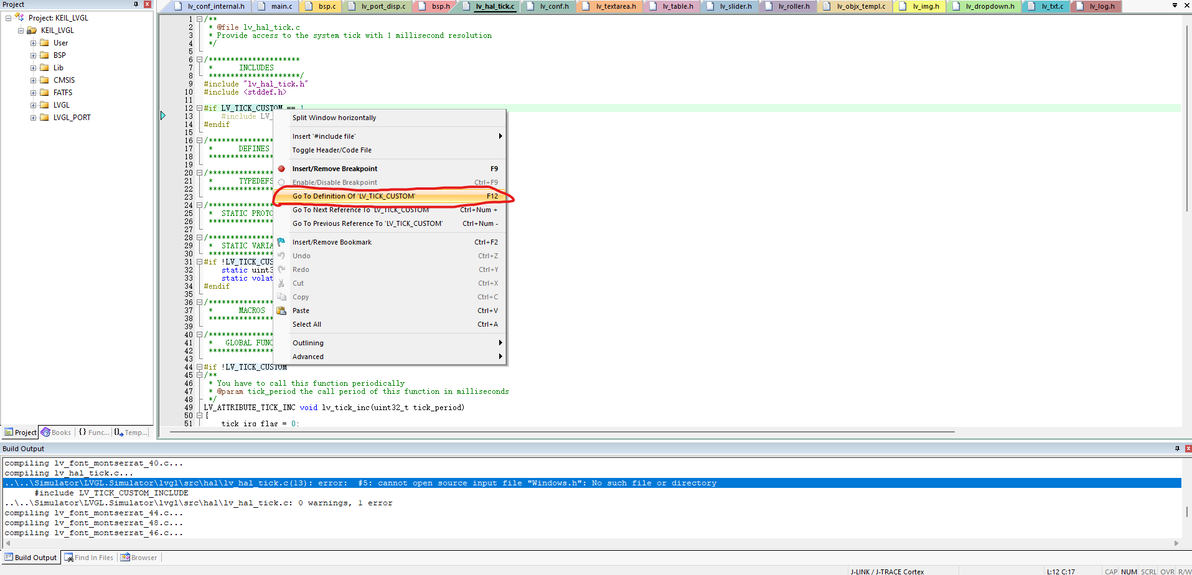Collapse the #if fold at line 12

tap(198, 108)
